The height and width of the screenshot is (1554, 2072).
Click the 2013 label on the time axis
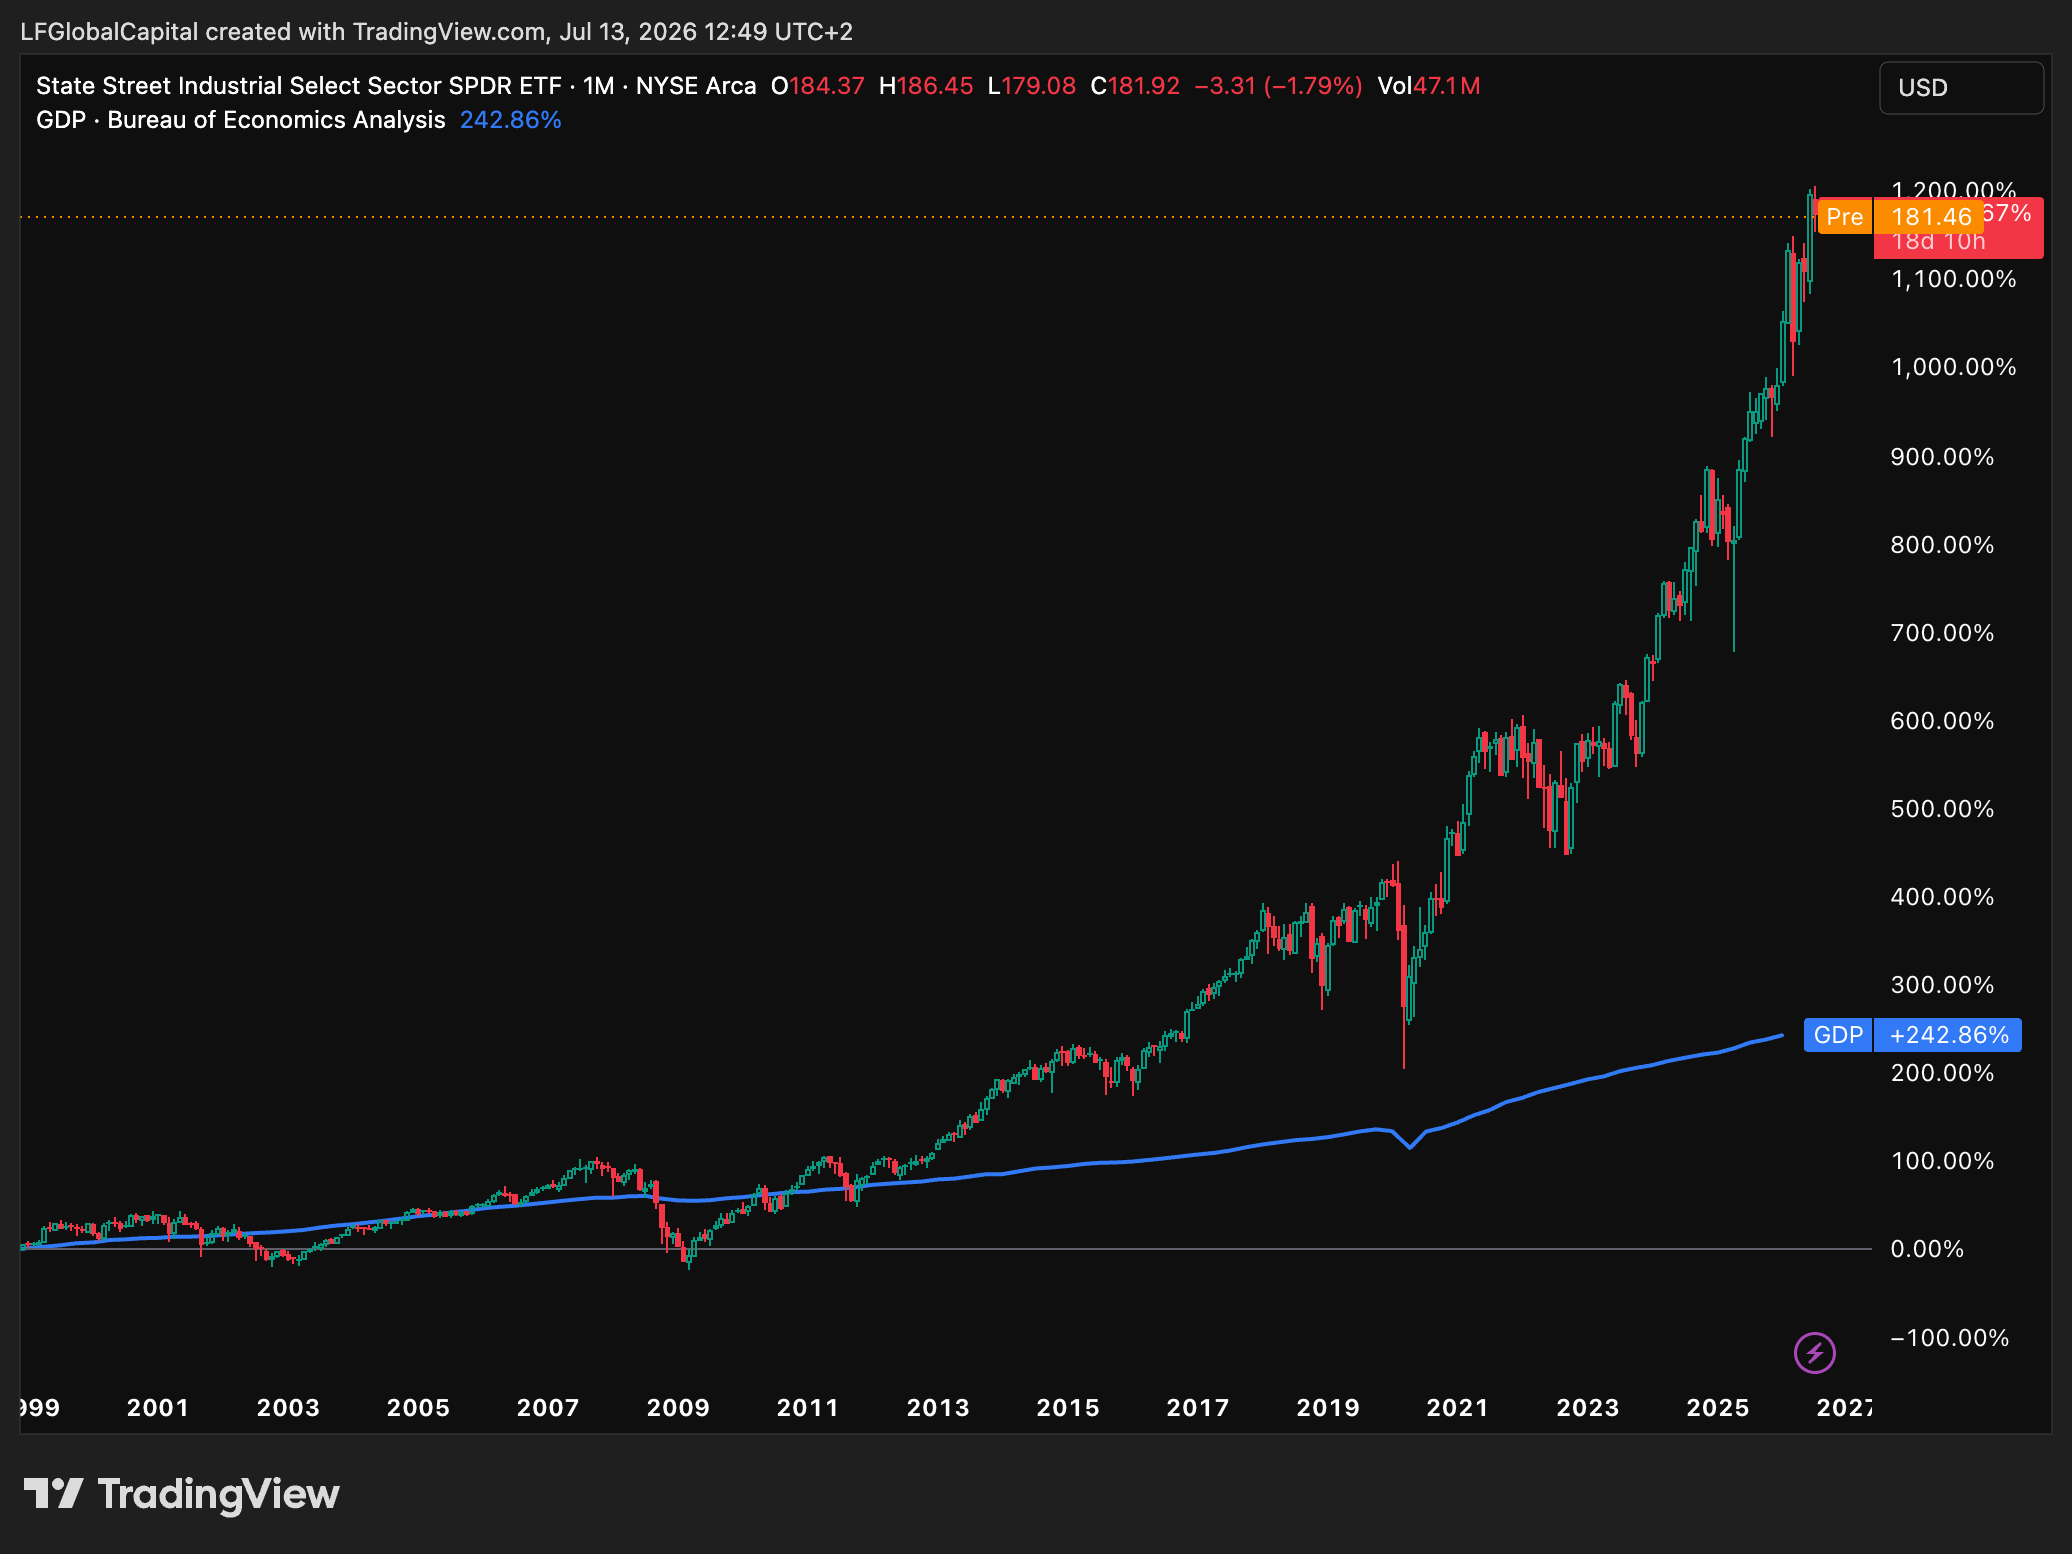(x=938, y=1408)
